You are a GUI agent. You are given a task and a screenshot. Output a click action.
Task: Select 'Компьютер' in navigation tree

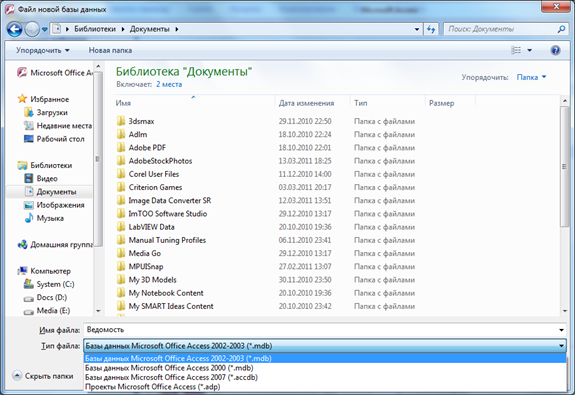click(x=44, y=271)
